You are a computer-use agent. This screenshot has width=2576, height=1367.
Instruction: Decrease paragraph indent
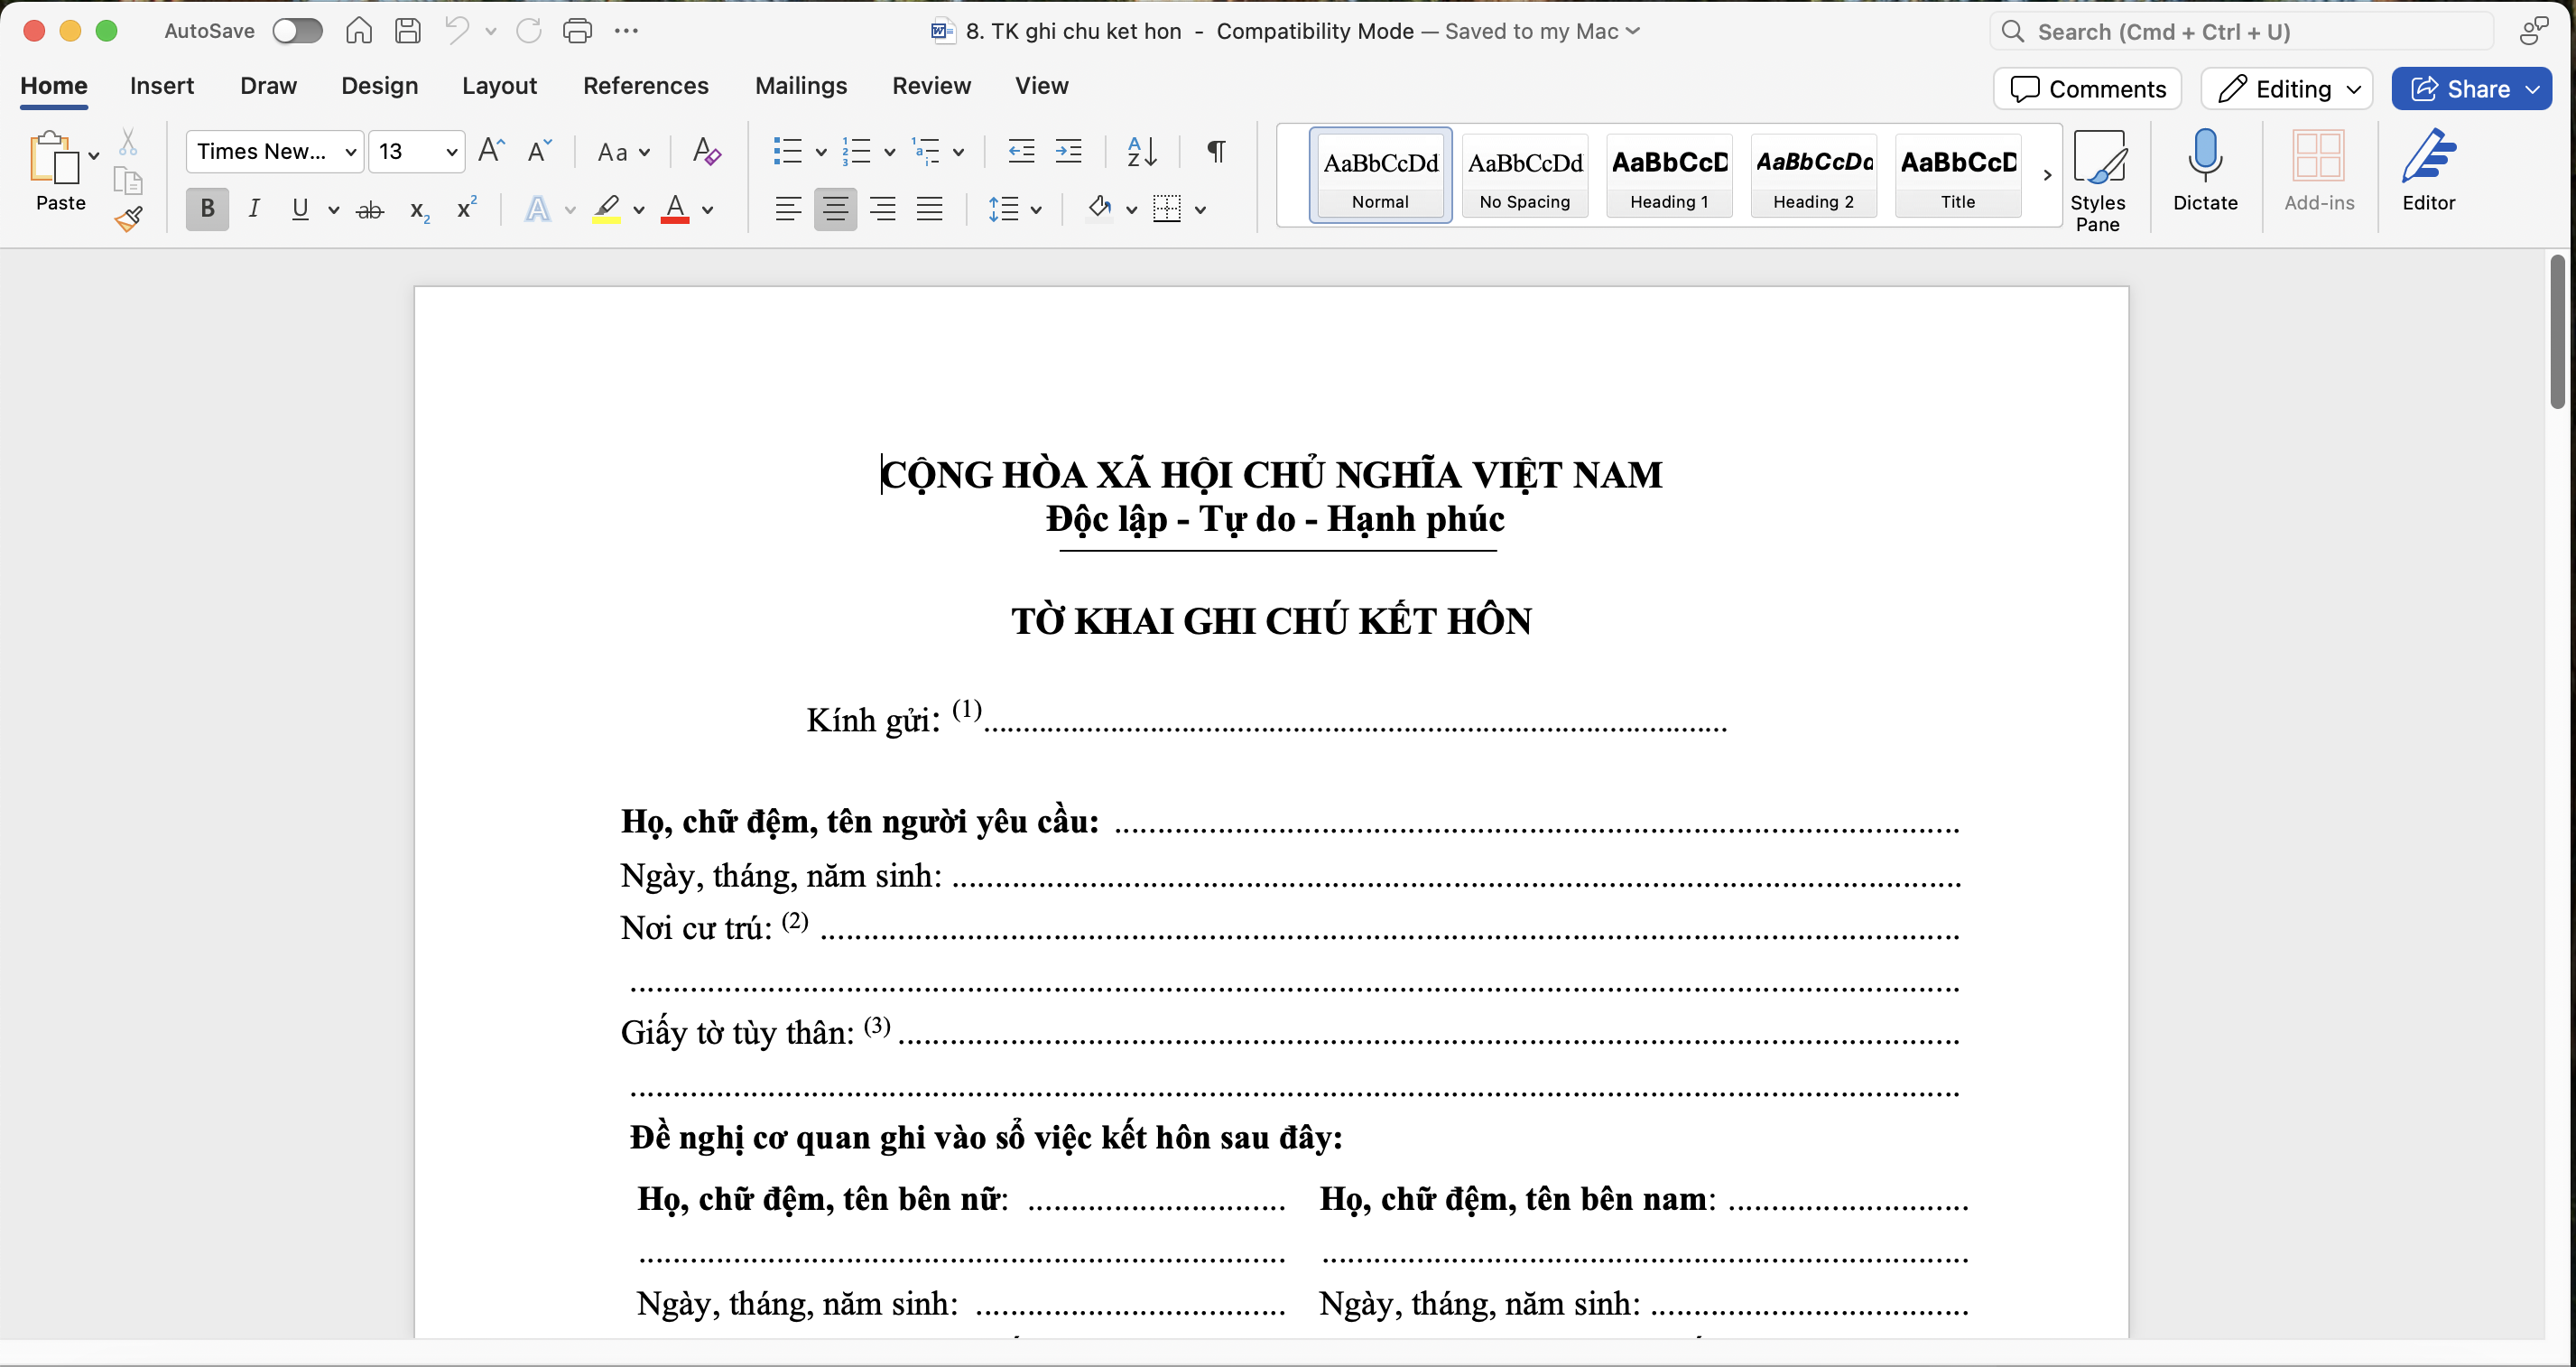click(x=1021, y=151)
